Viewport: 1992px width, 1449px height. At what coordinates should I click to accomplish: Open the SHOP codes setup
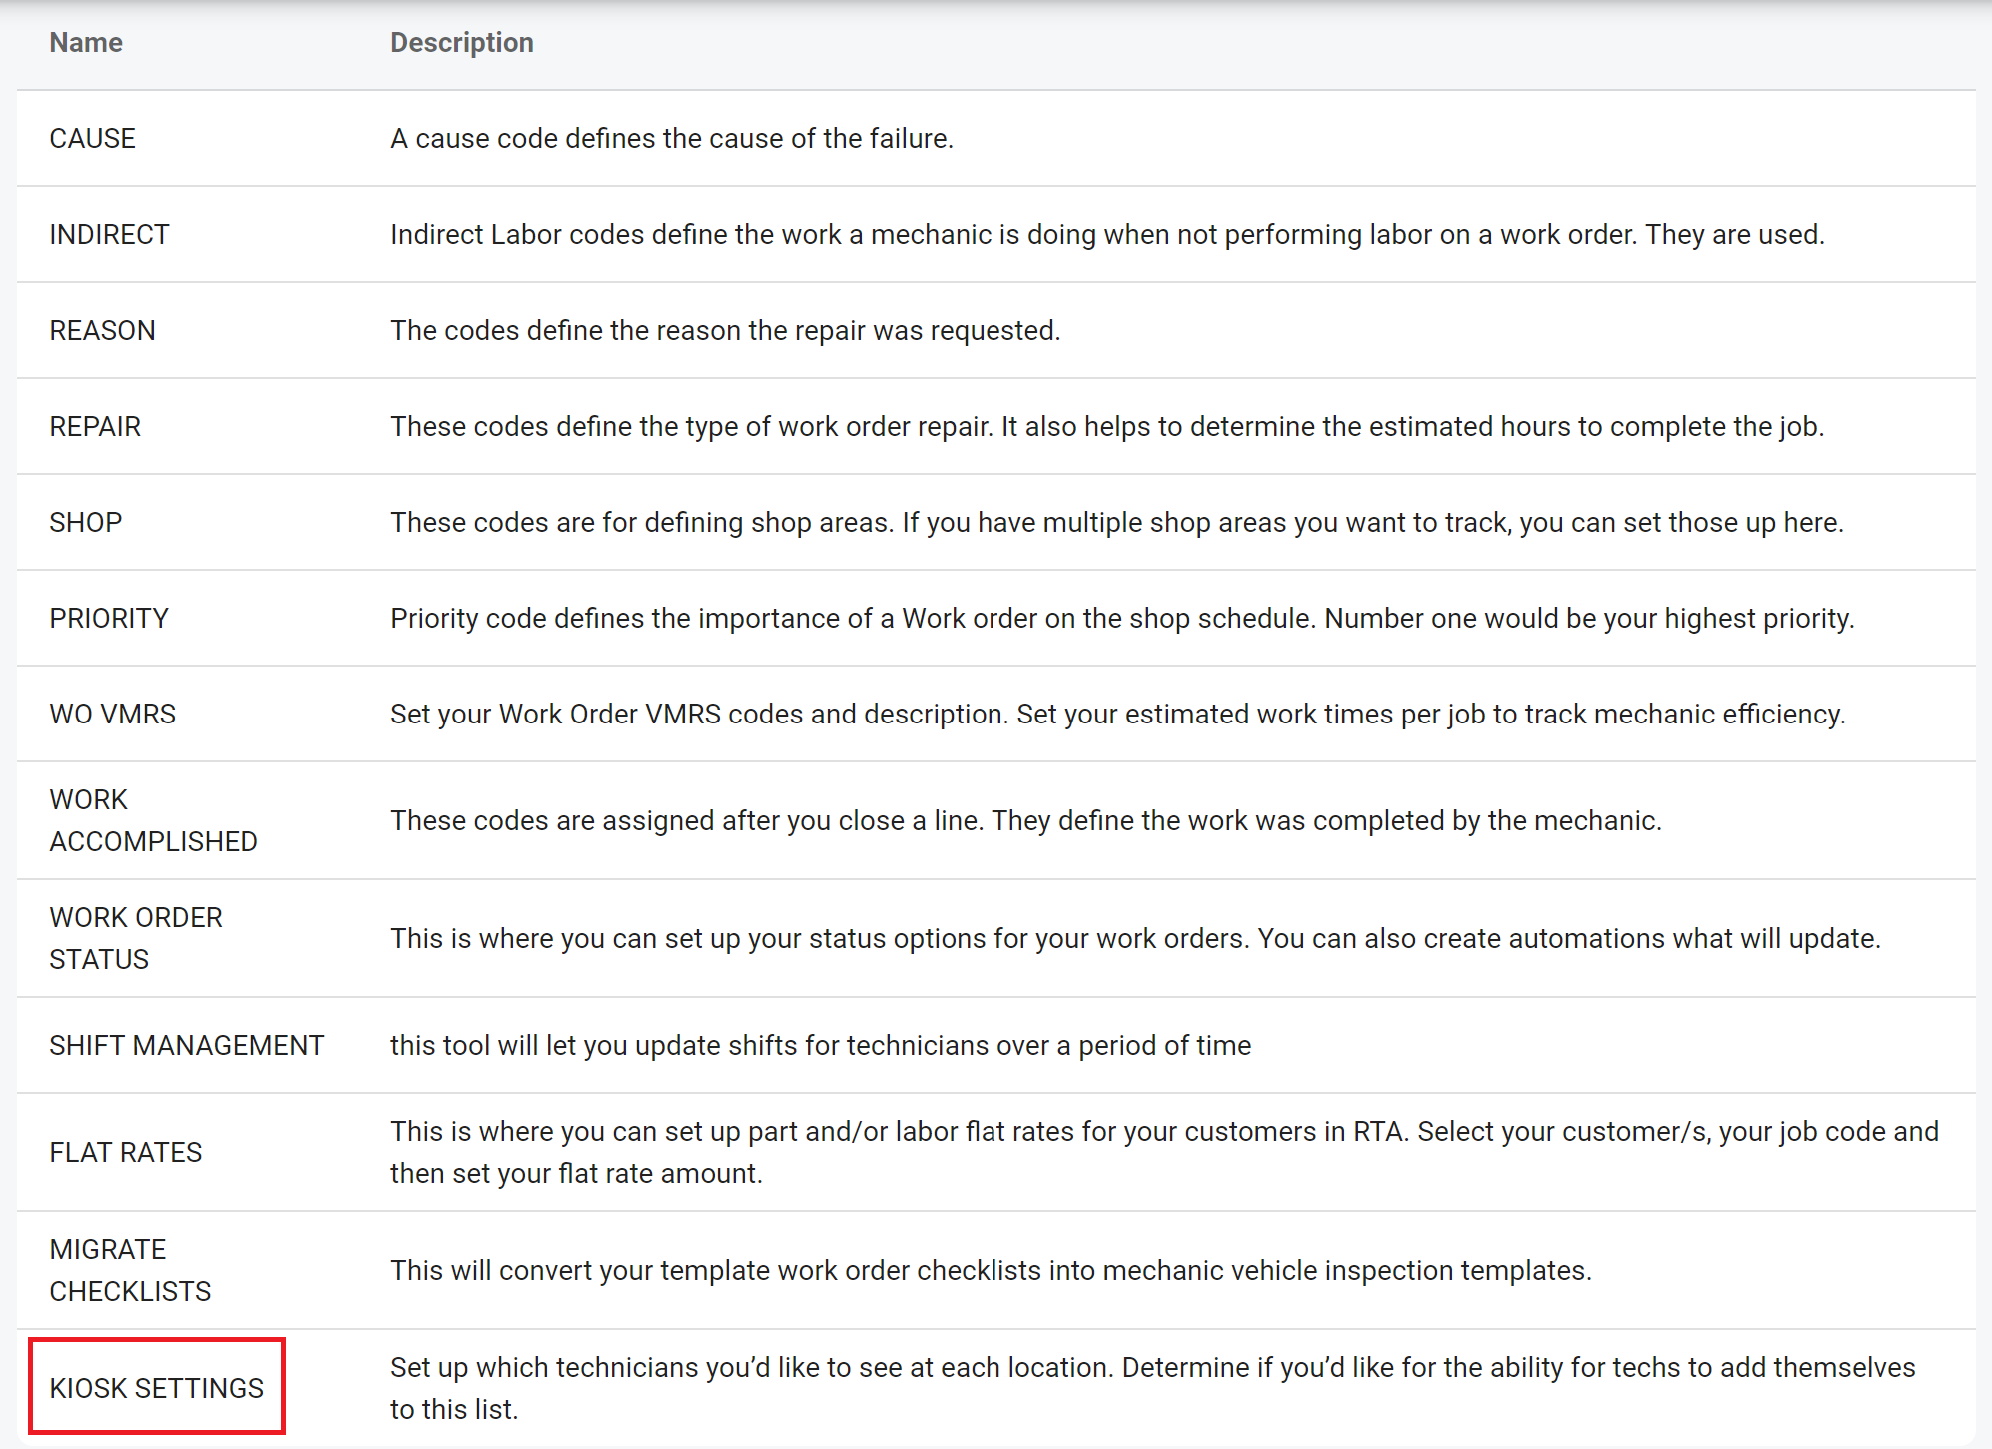86,523
